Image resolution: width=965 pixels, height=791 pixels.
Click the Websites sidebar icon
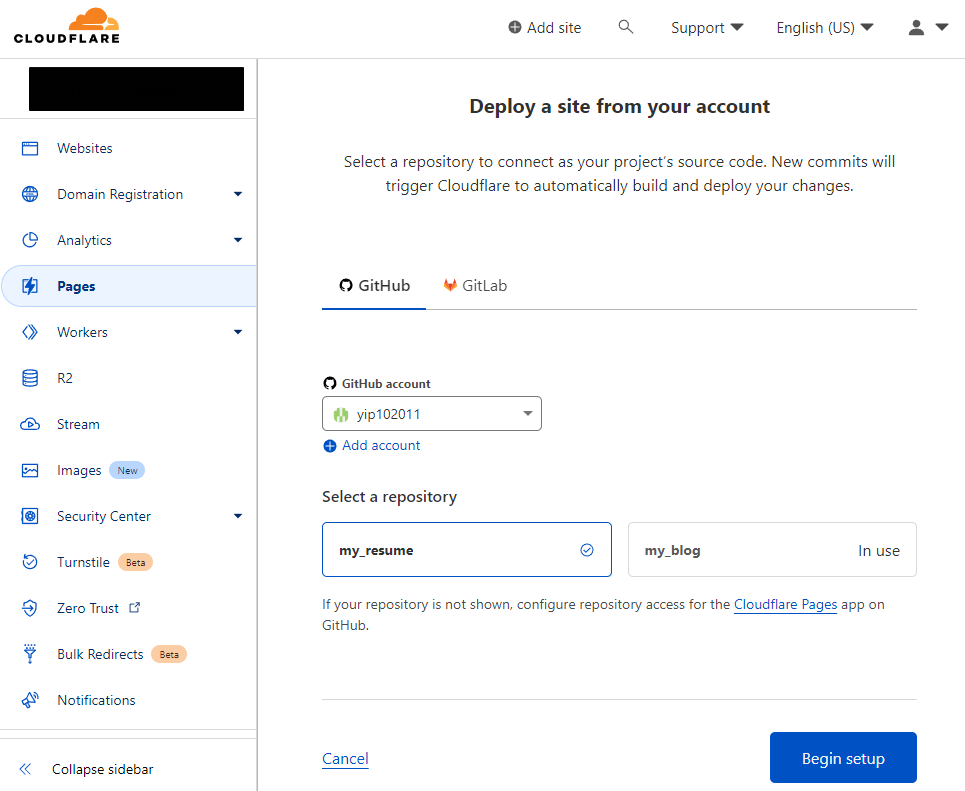[x=30, y=148]
